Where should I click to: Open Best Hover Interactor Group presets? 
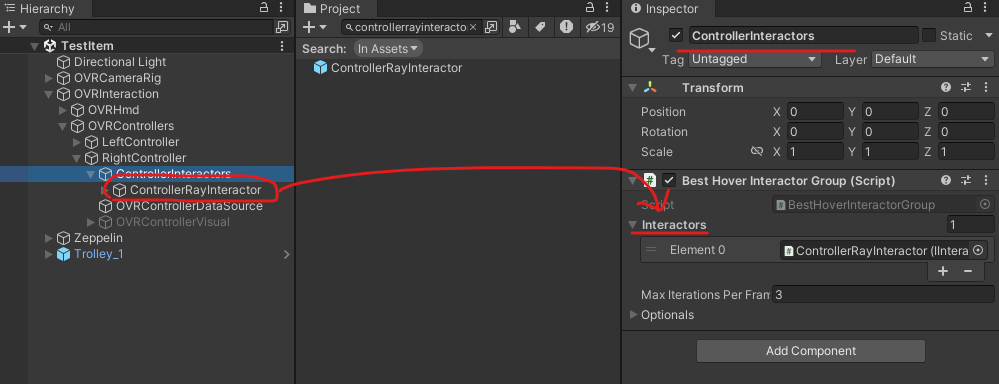pos(966,180)
